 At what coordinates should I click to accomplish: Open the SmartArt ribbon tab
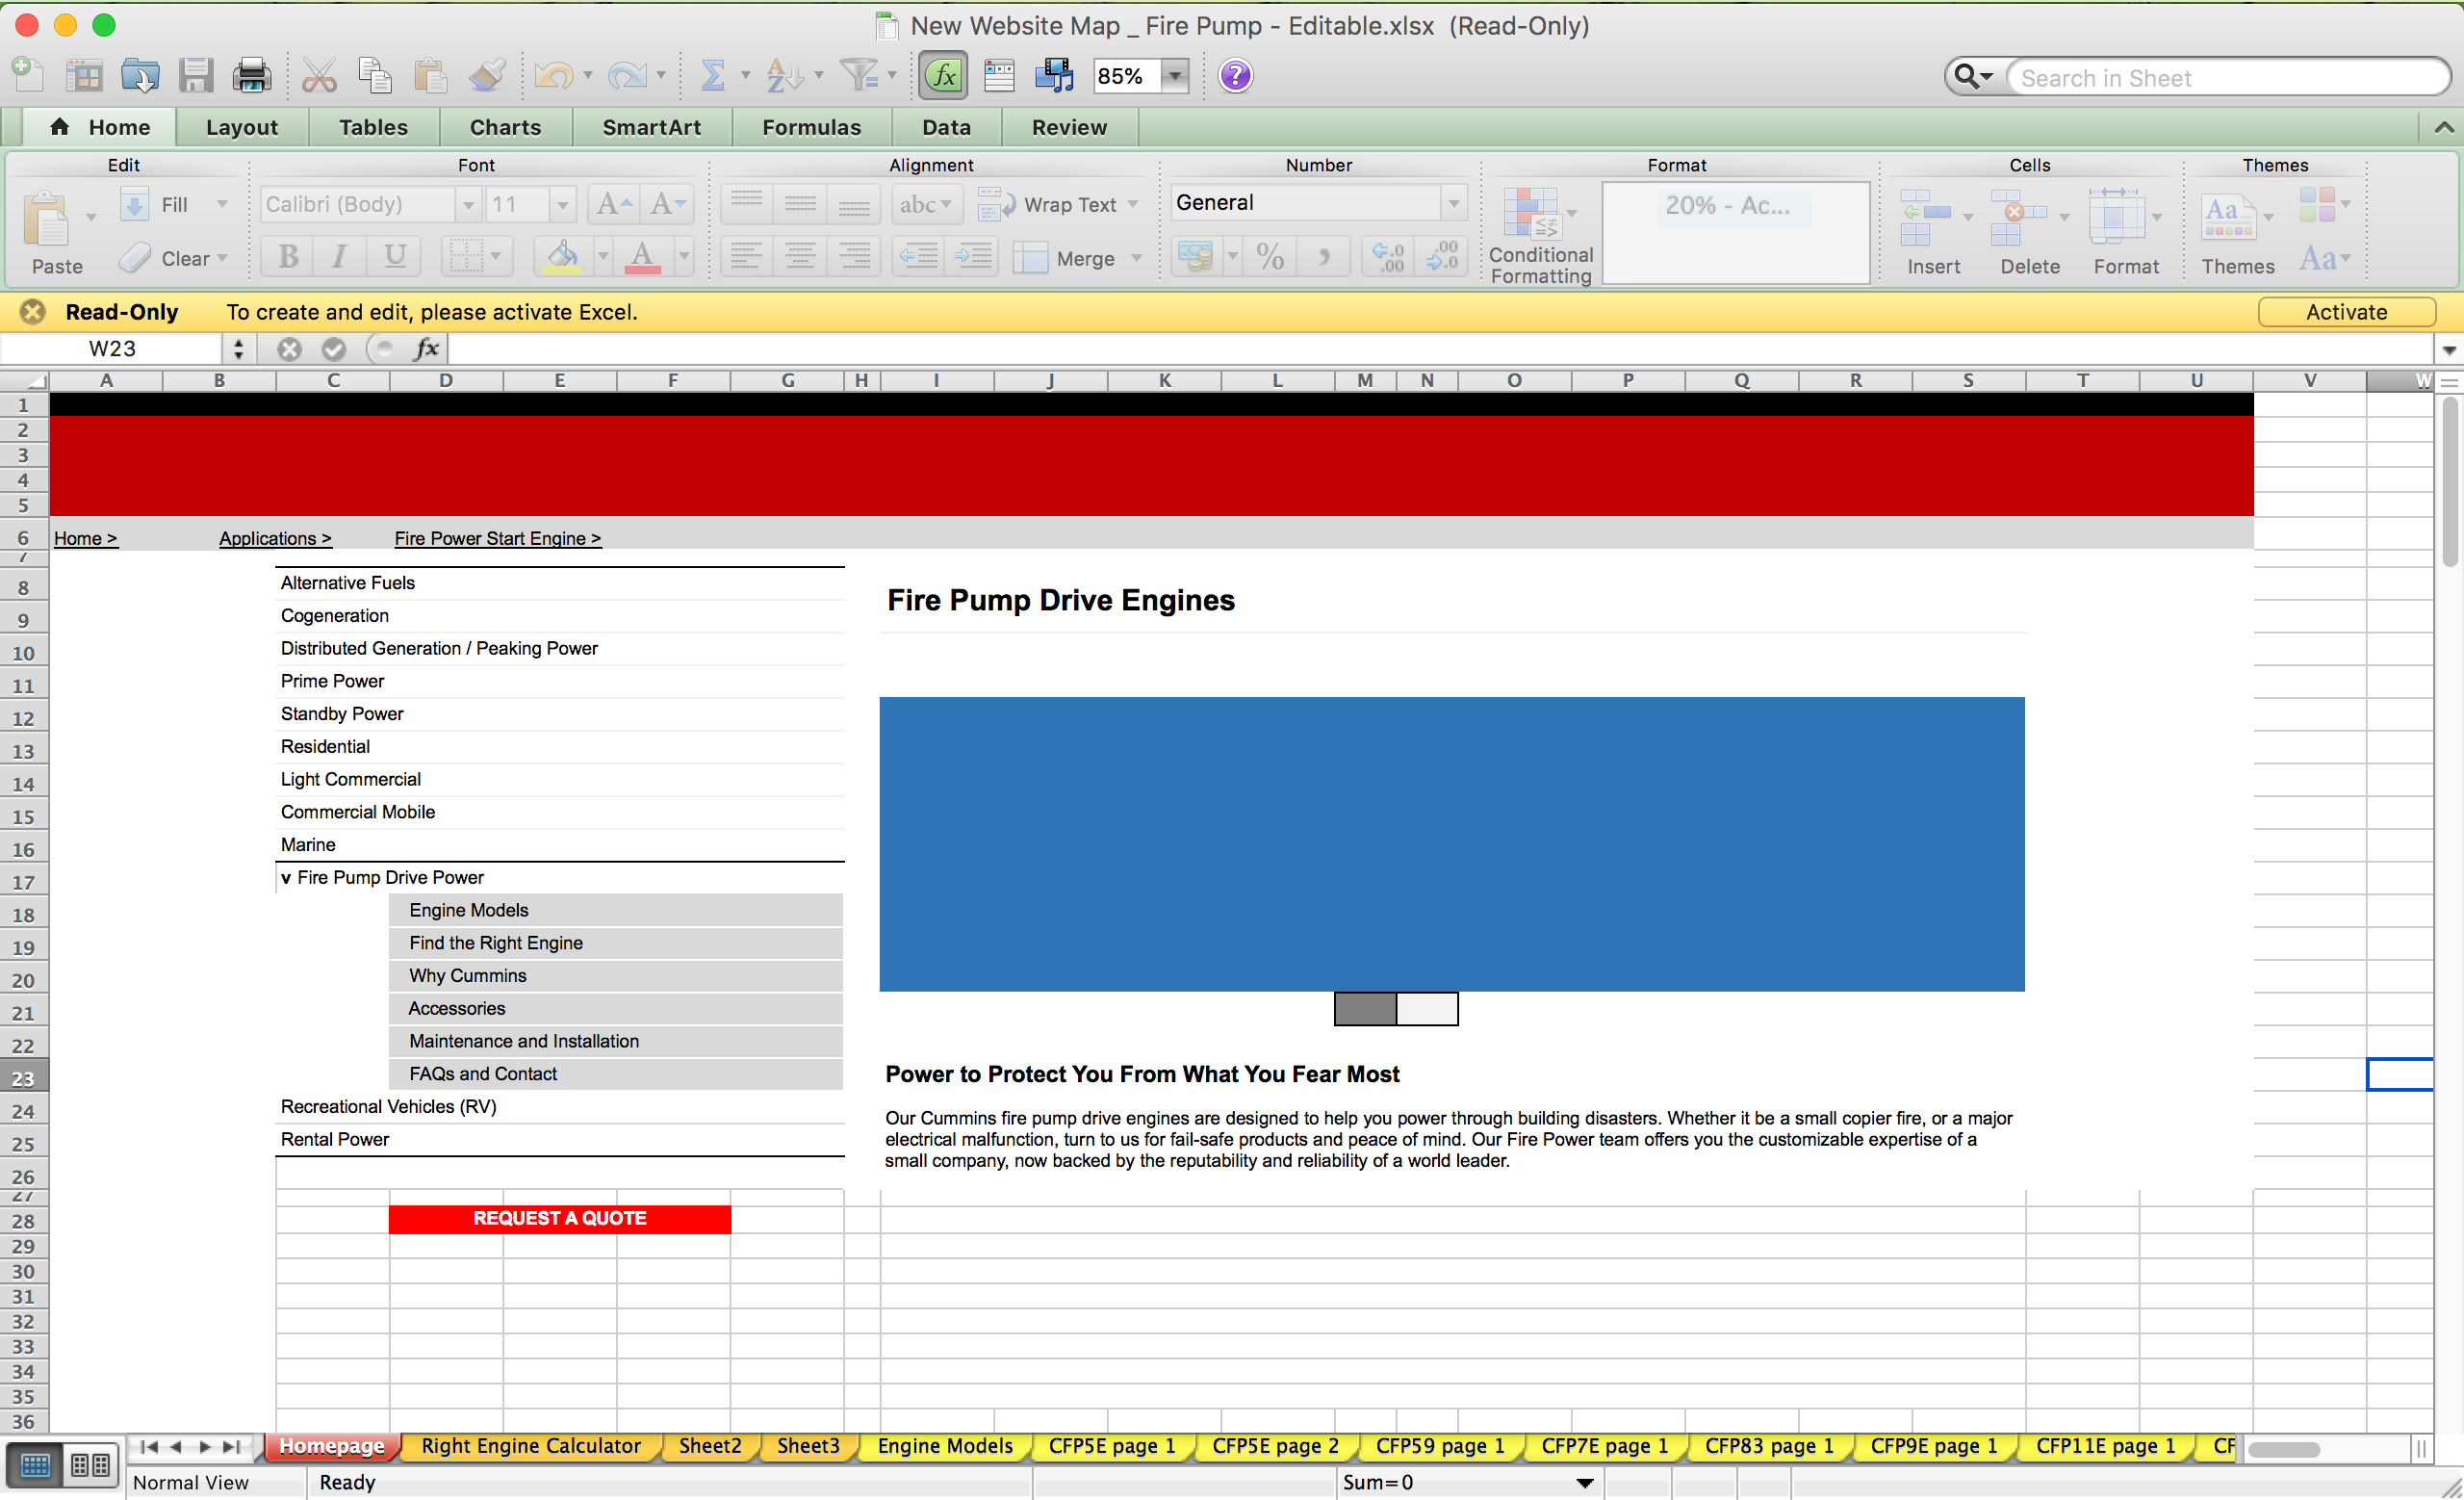pyautogui.click(x=652, y=127)
